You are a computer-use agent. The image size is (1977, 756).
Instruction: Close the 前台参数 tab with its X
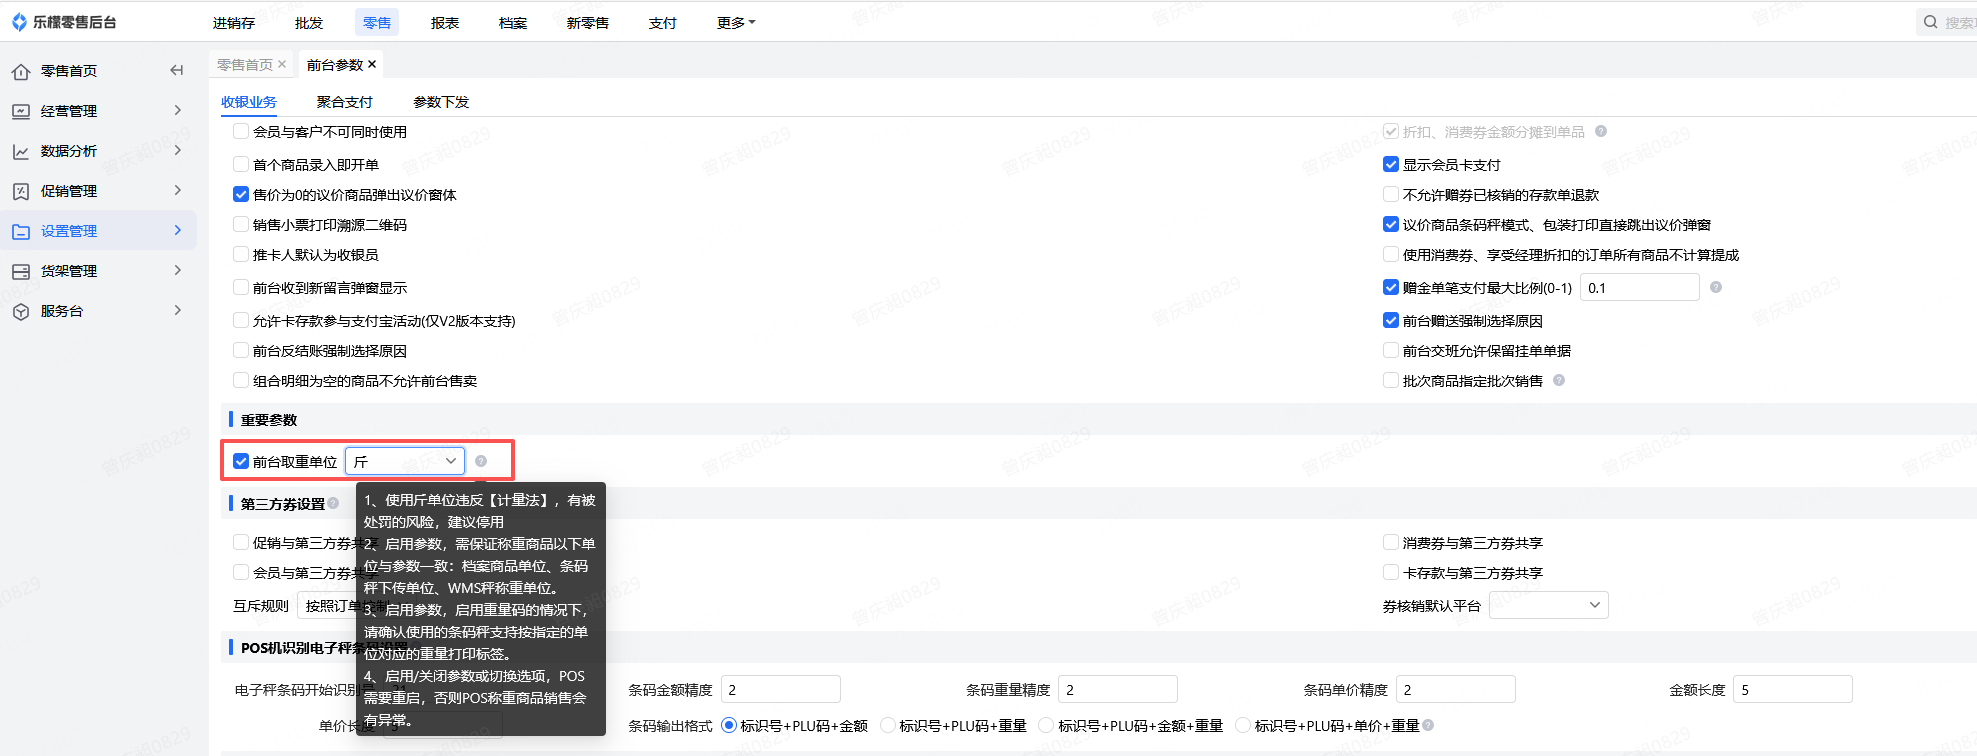click(372, 64)
